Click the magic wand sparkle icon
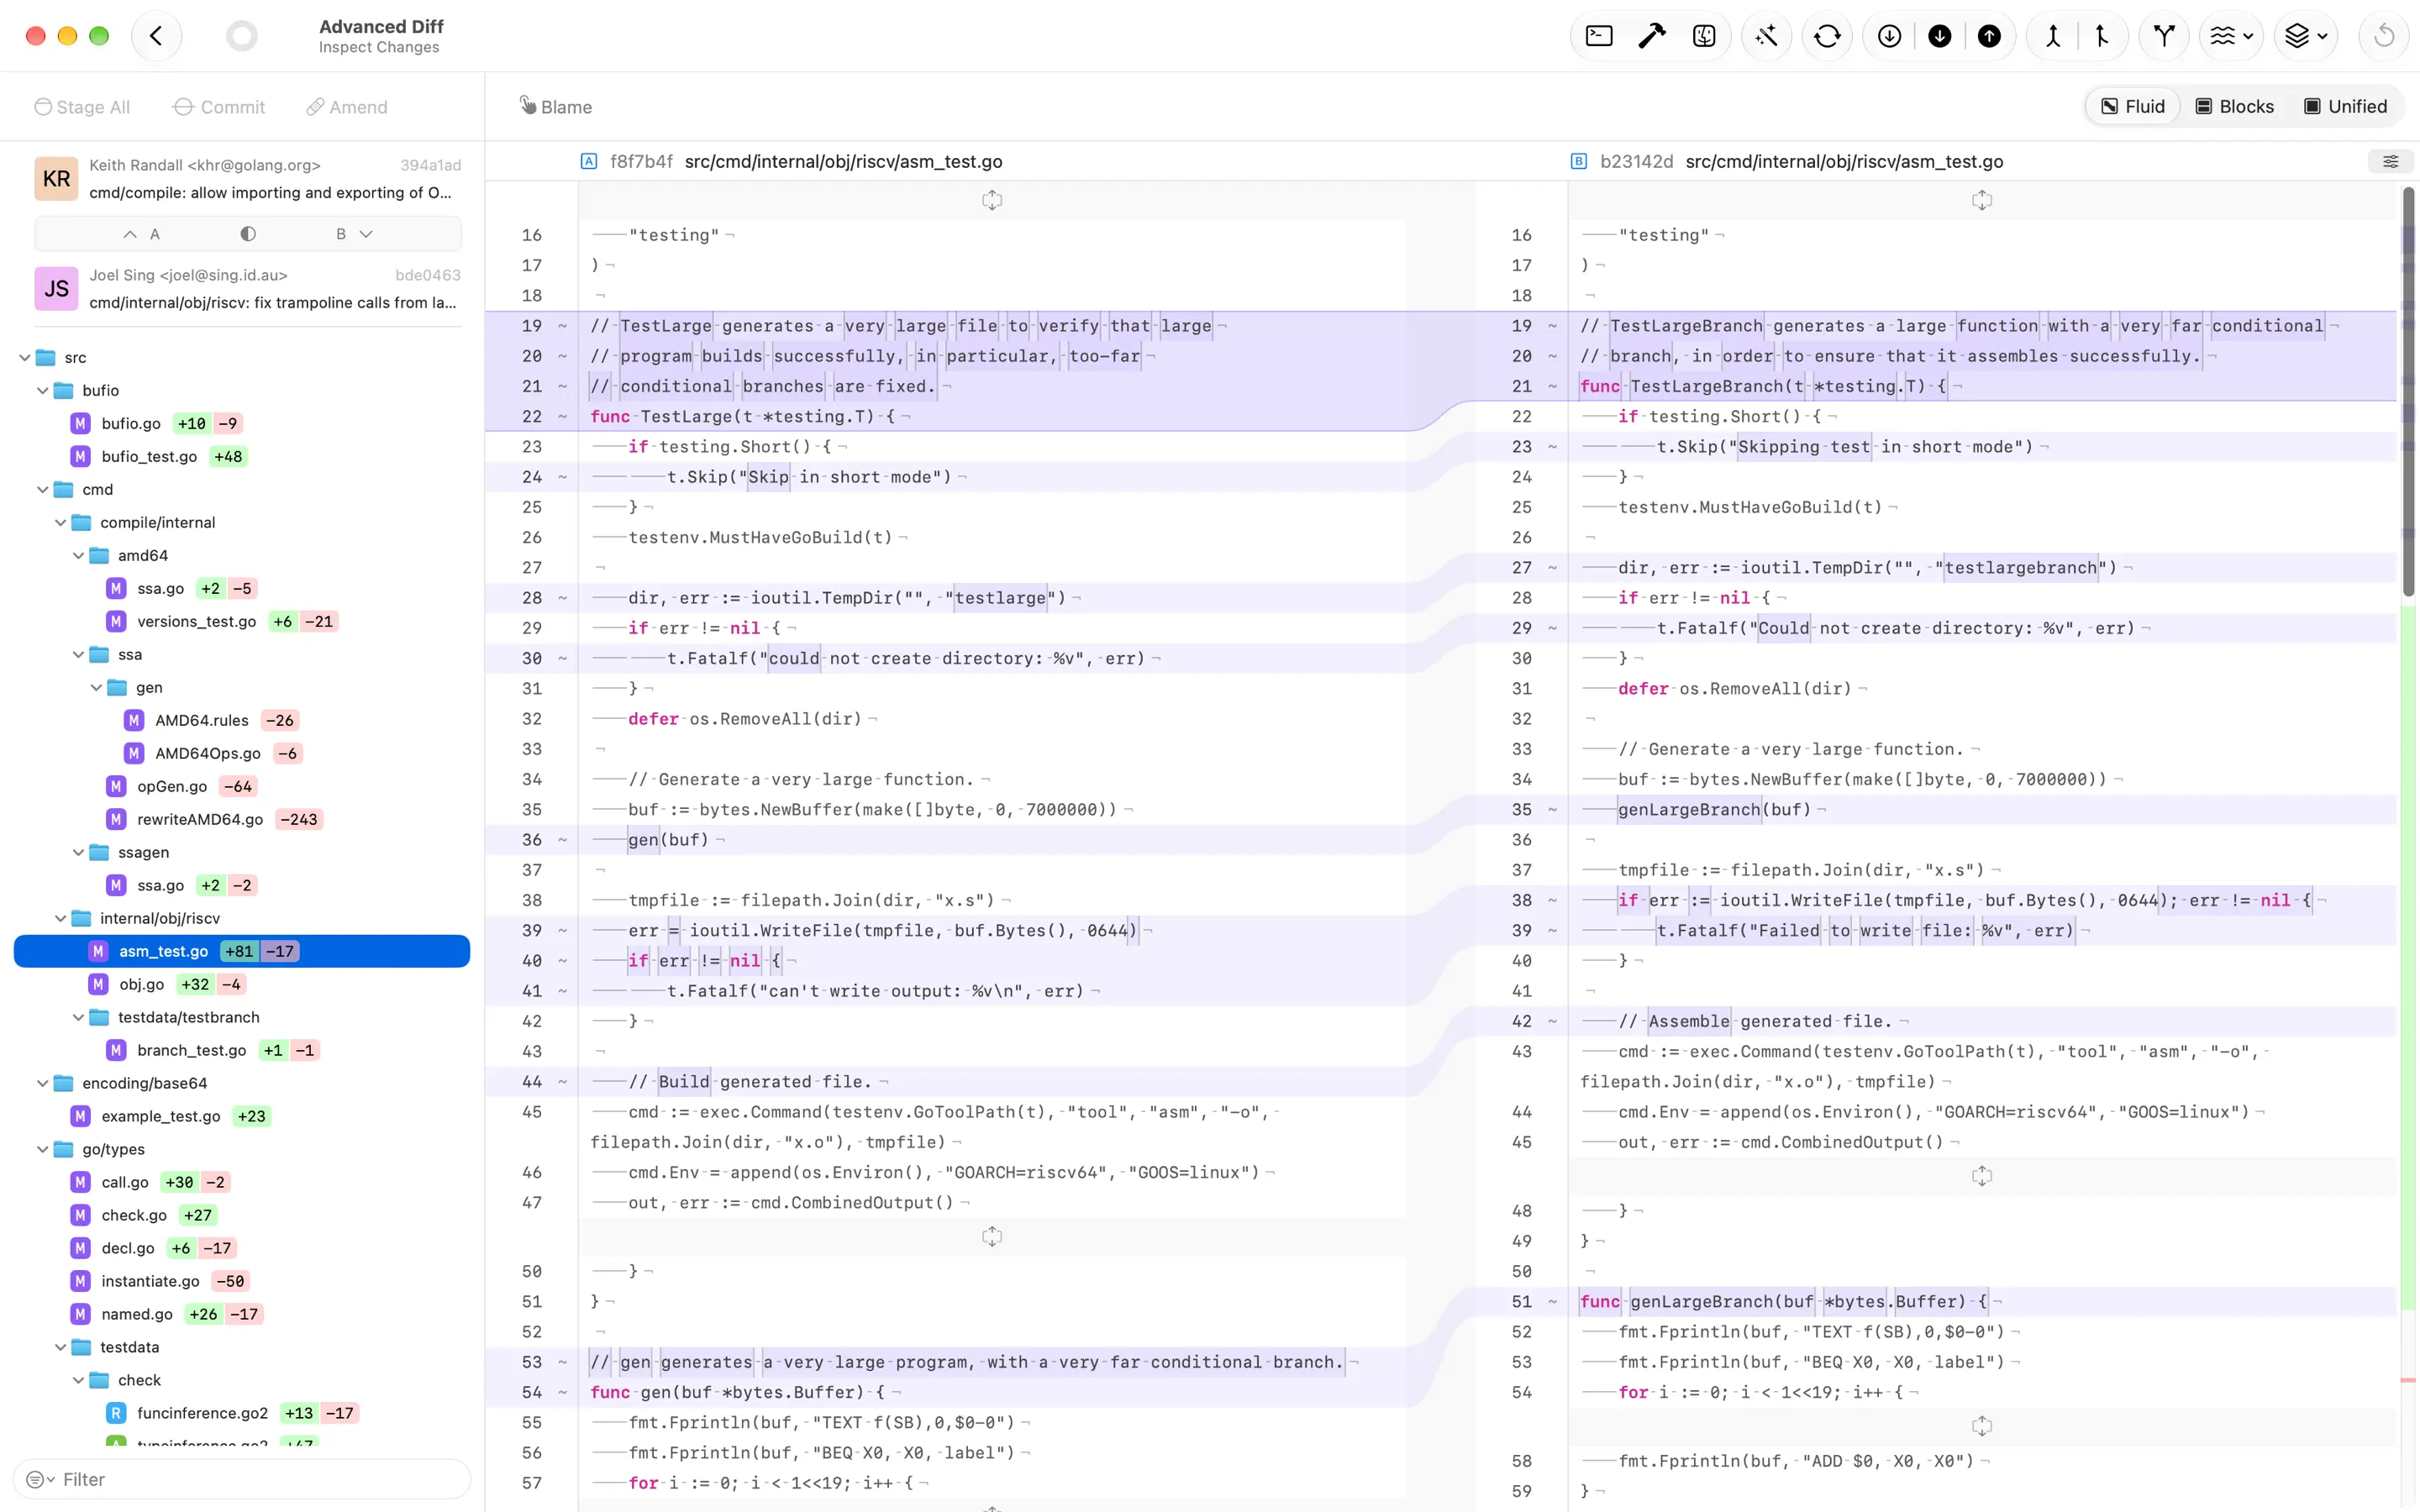 point(1766,36)
